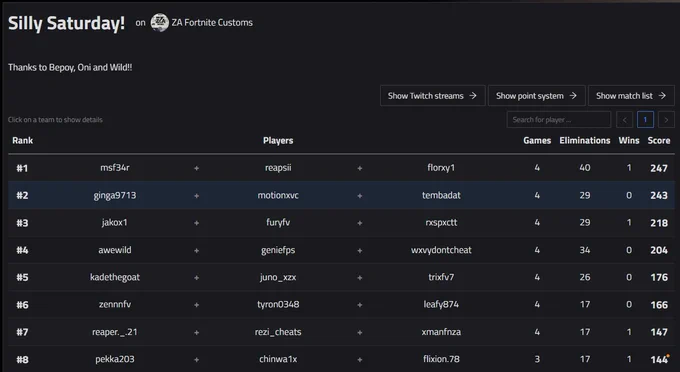The width and height of the screenshot is (680, 372).
Task: Select player wxvydontcheat
Action: (441, 250)
